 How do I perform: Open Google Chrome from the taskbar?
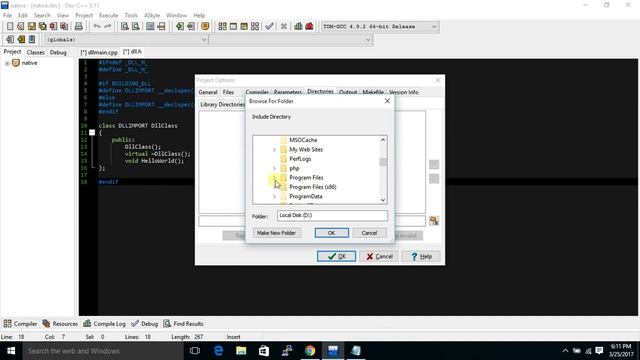pyautogui.click(x=310, y=351)
